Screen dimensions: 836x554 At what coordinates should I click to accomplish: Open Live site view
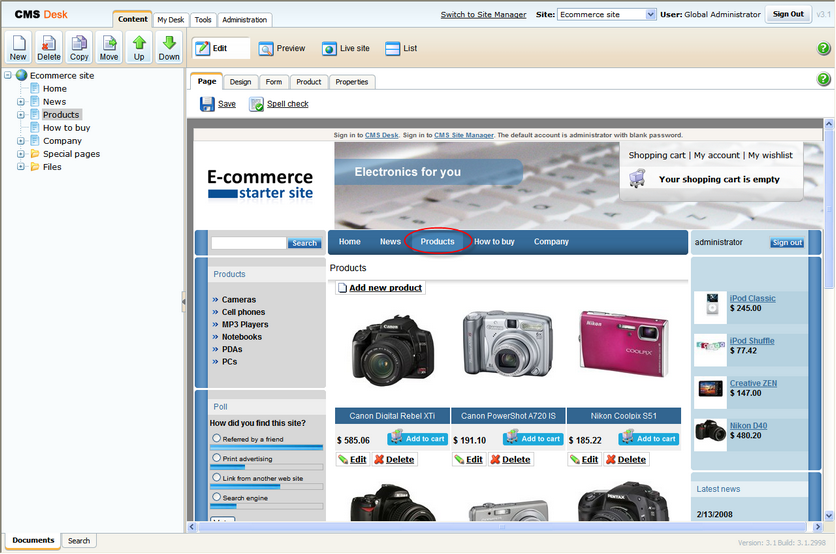click(346, 49)
